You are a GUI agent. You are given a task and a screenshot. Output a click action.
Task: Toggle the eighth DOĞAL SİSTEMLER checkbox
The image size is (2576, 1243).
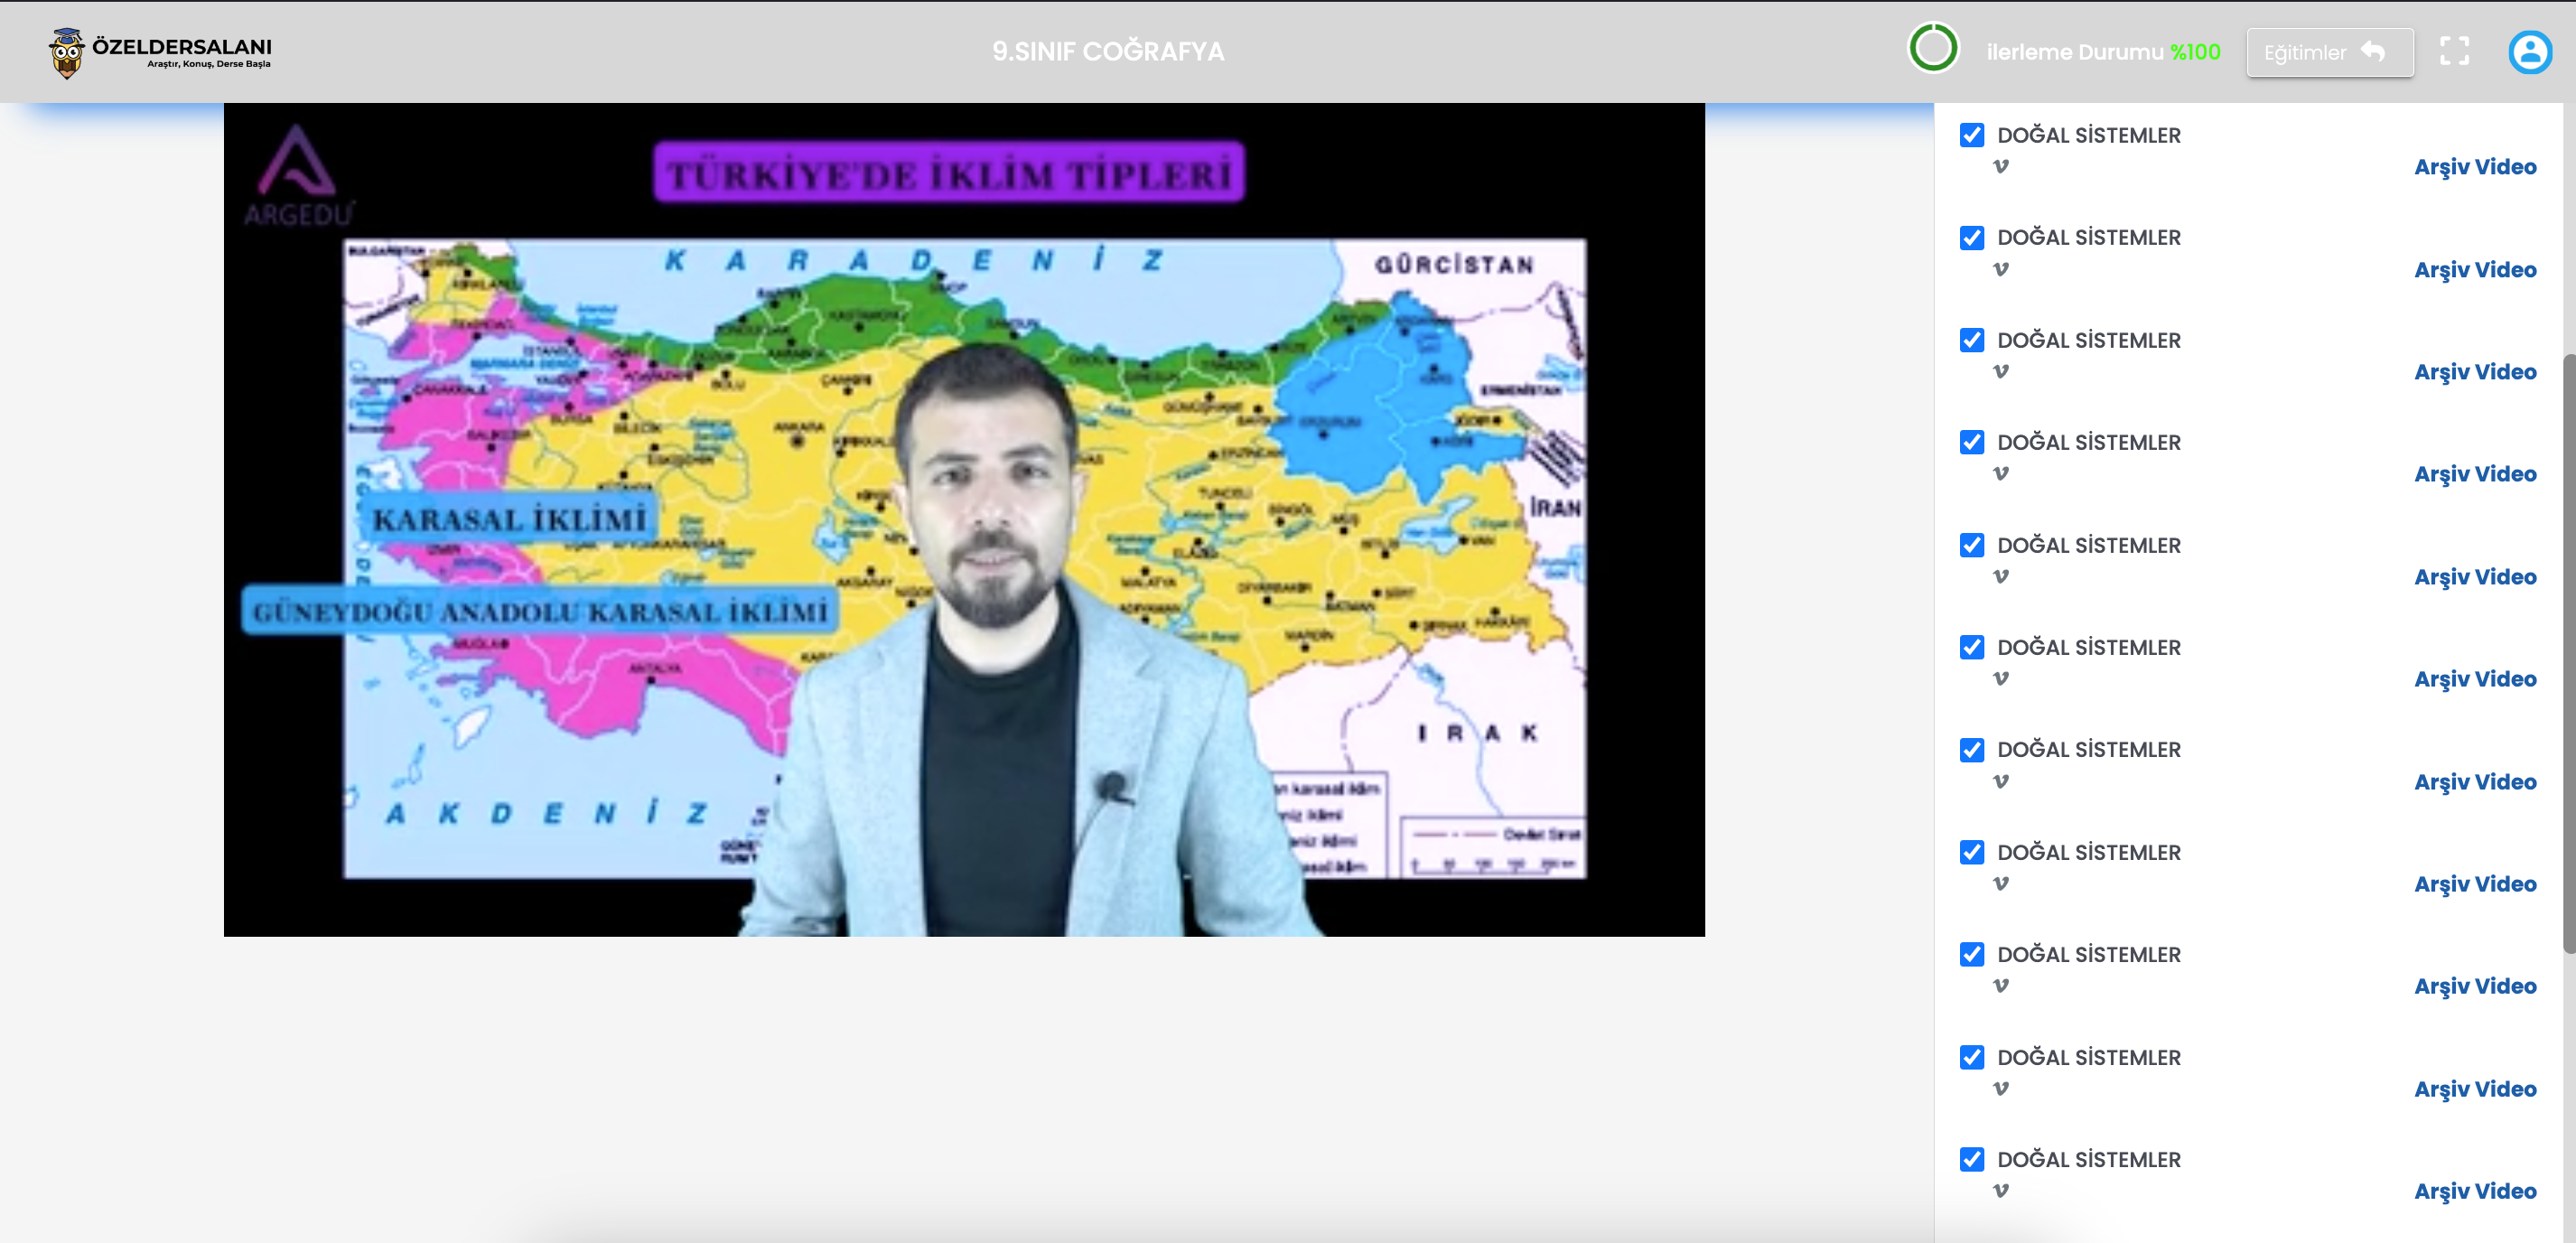point(1971,852)
